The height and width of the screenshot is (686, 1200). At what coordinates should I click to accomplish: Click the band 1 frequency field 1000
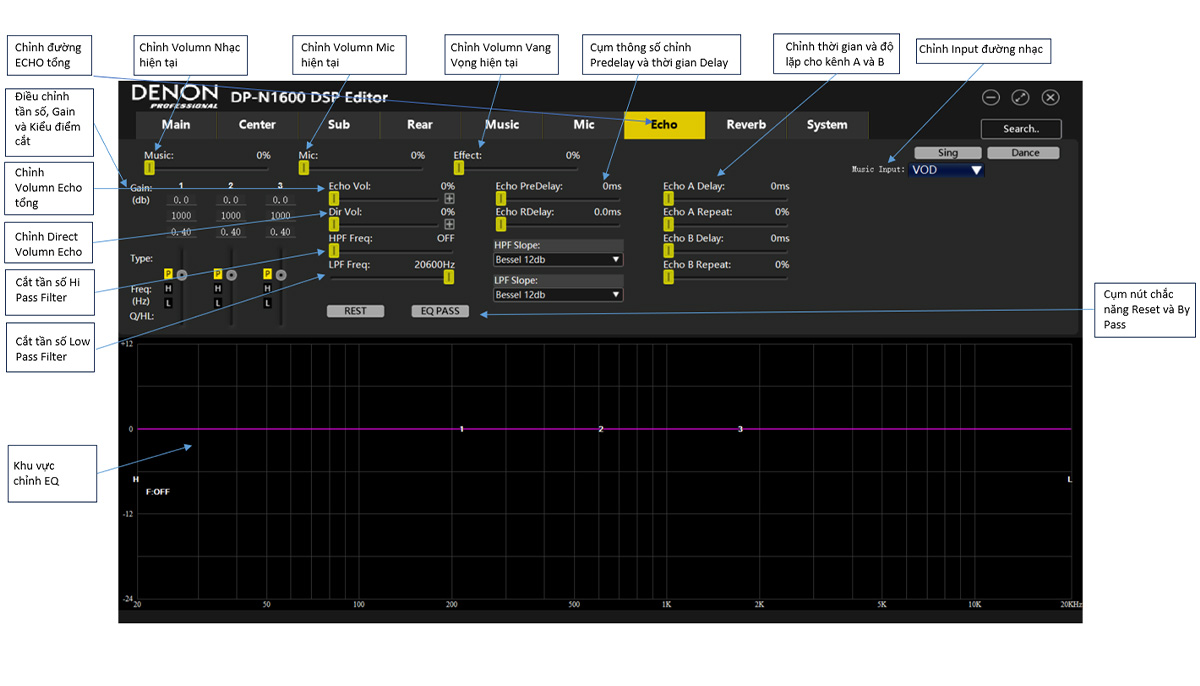180,216
